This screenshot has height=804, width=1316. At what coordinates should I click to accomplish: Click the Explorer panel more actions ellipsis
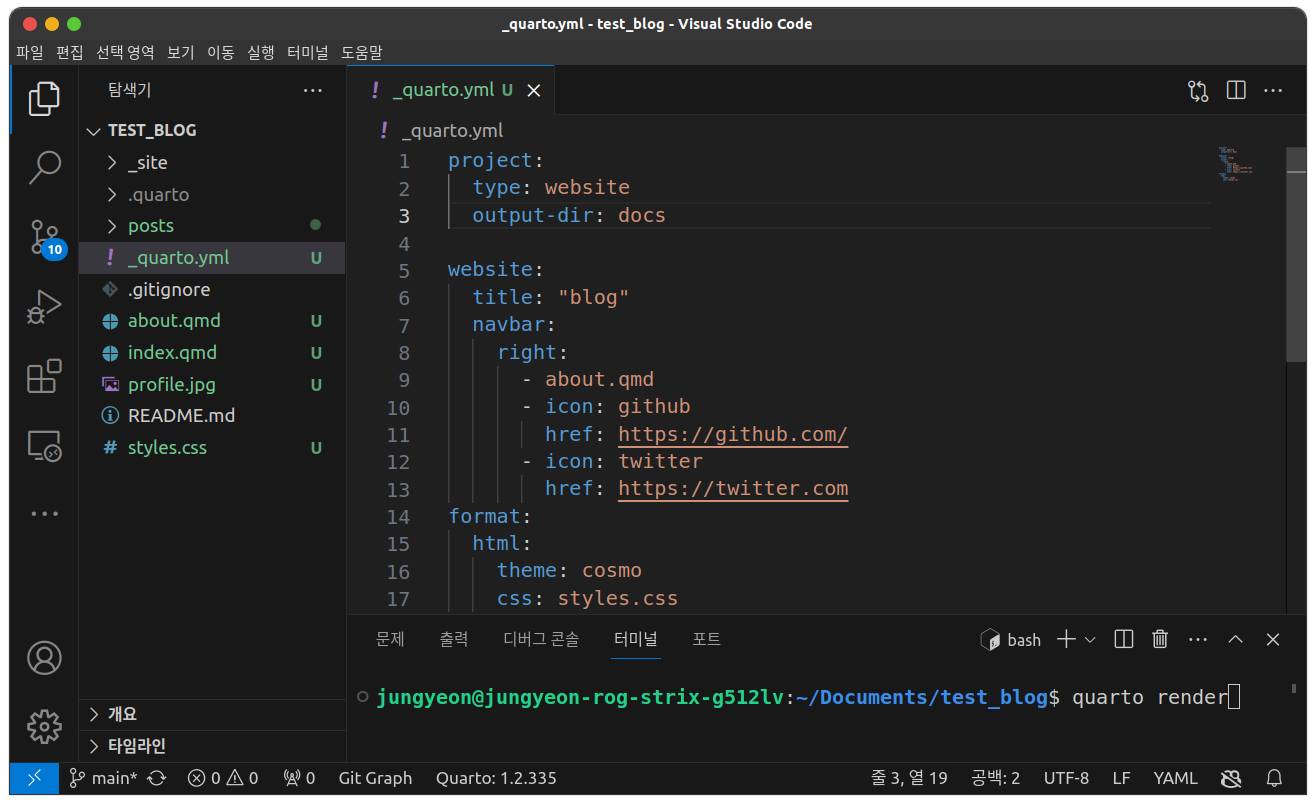pyautogui.click(x=313, y=91)
